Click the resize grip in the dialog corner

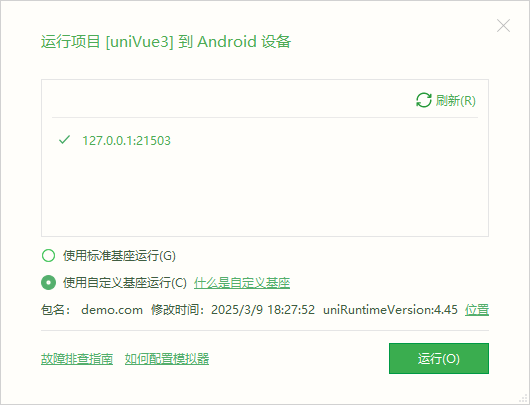(x=524, y=399)
